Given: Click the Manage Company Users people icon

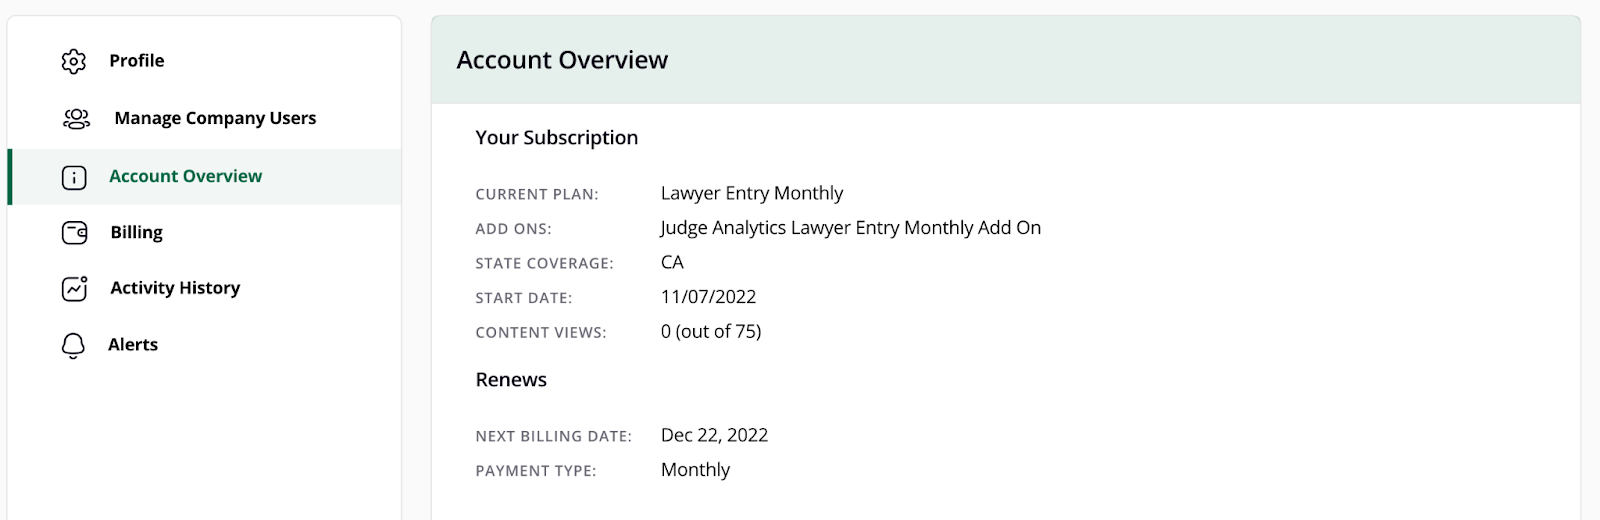Looking at the screenshot, I should (x=76, y=119).
